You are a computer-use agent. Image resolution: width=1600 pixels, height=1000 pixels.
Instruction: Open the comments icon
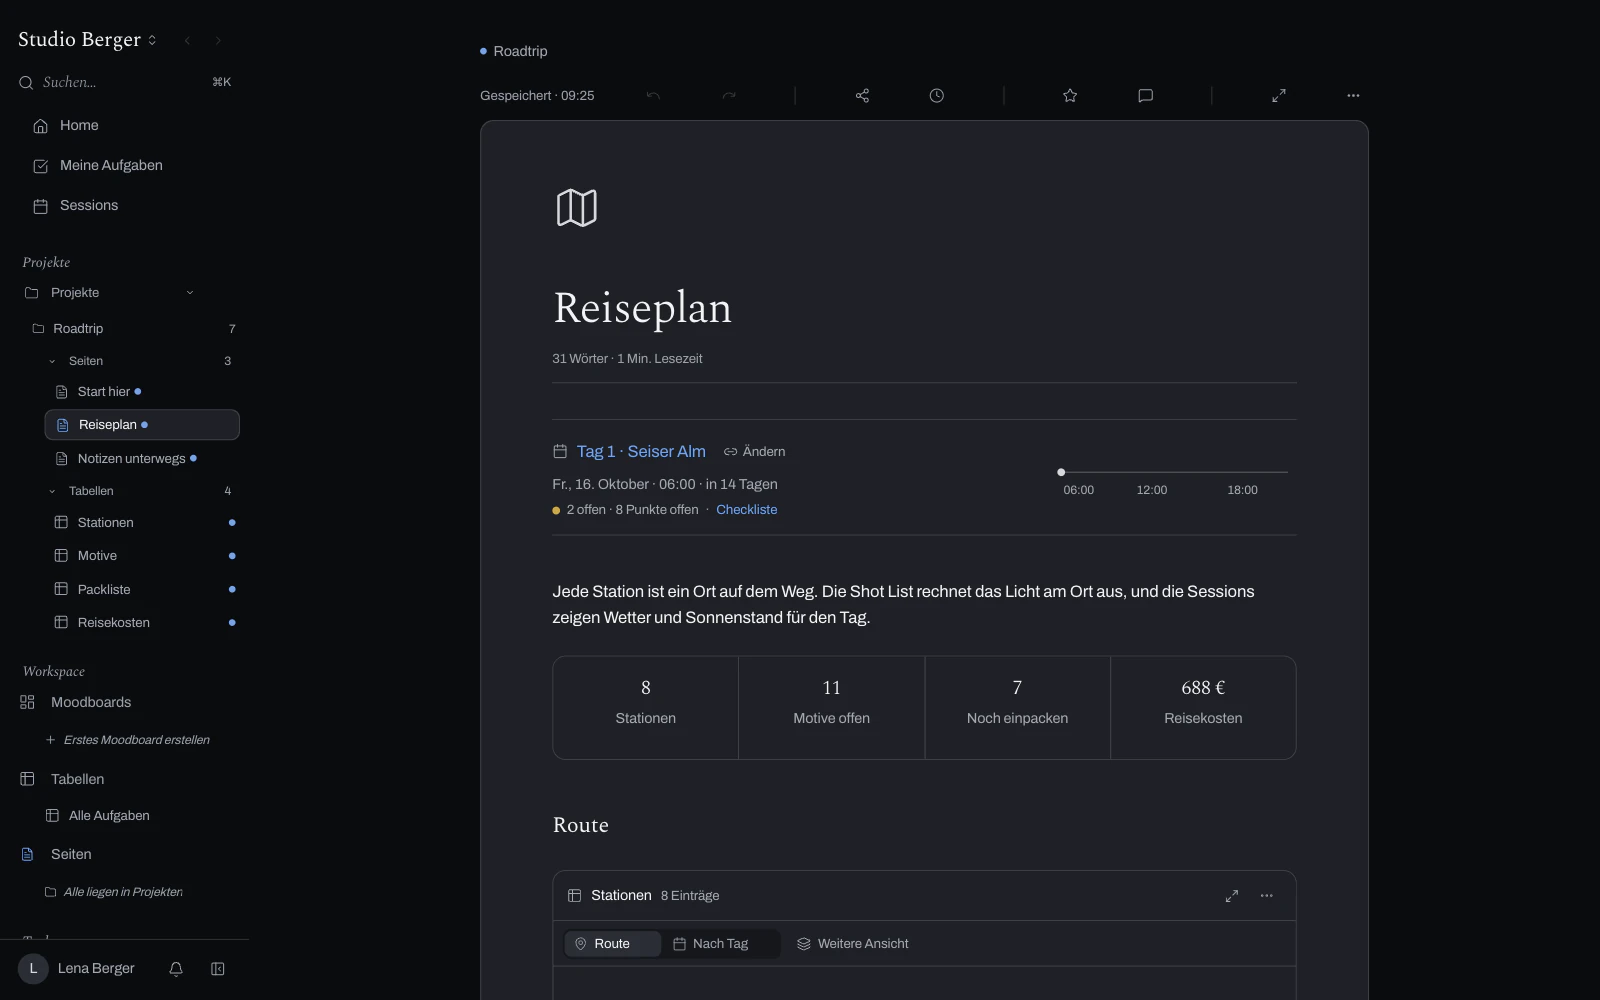(x=1146, y=96)
